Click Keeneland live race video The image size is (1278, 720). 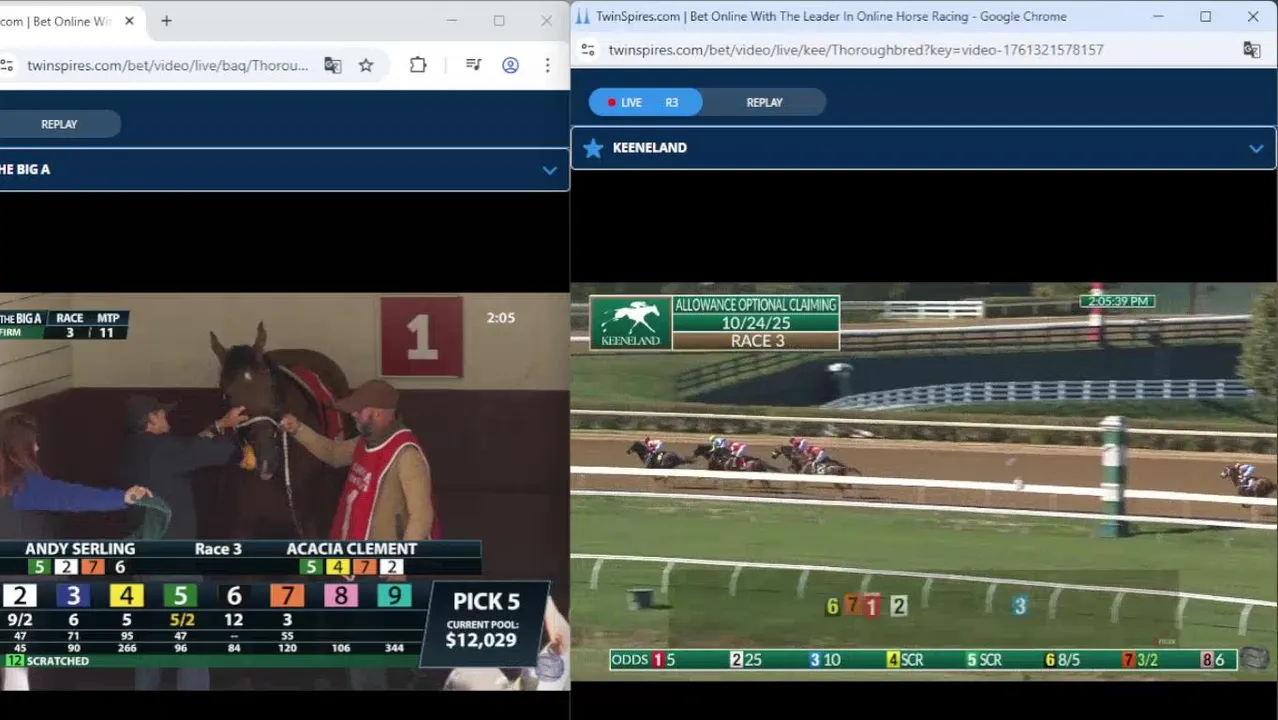(x=924, y=482)
